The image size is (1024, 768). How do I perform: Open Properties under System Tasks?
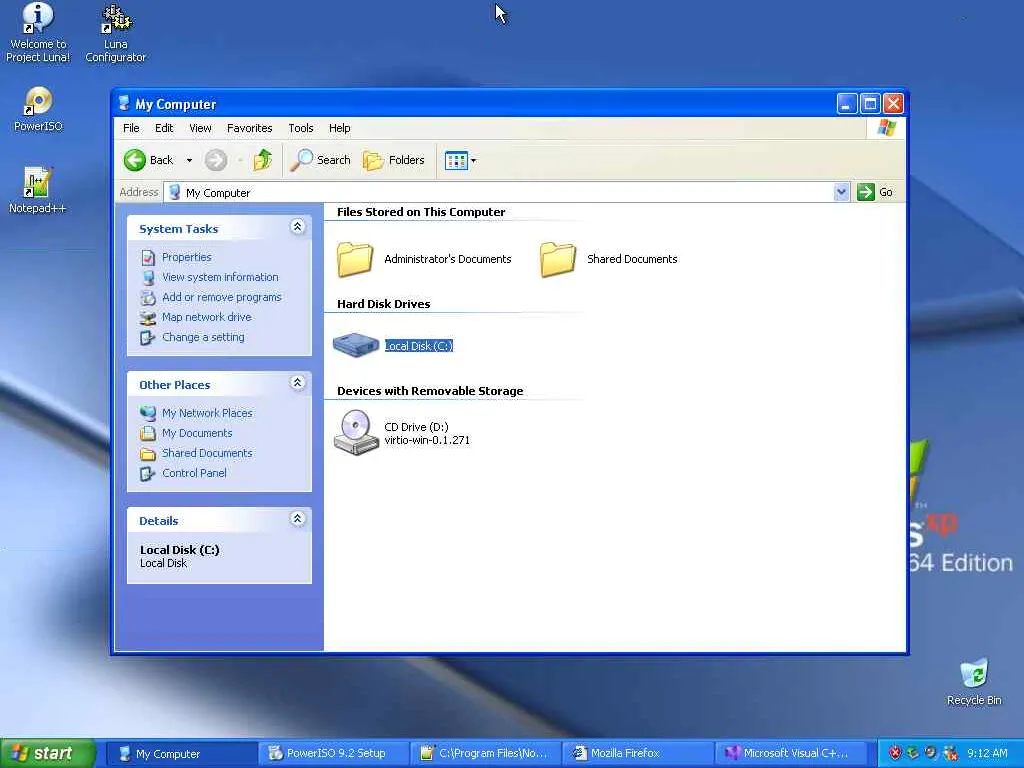[x=187, y=257]
